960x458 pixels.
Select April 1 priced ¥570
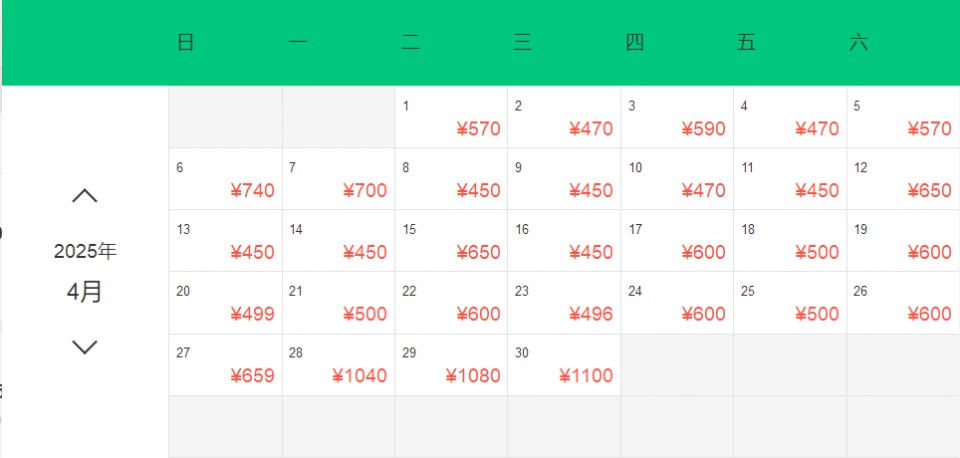451,117
